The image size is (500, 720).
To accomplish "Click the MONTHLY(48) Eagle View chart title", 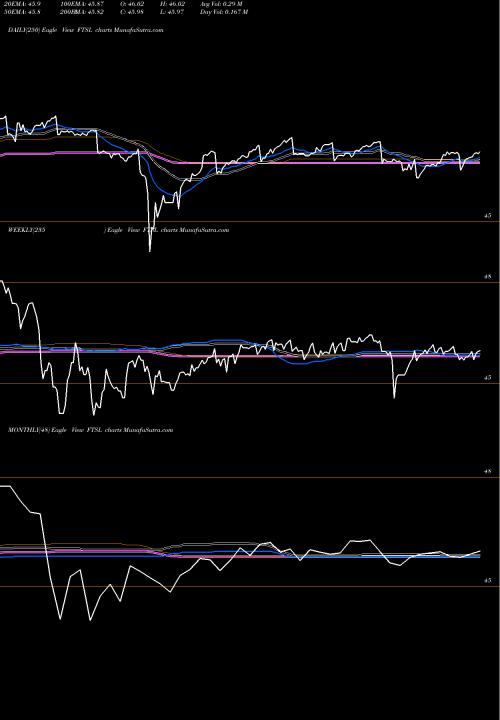I will pyautogui.click(x=90, y=430).
